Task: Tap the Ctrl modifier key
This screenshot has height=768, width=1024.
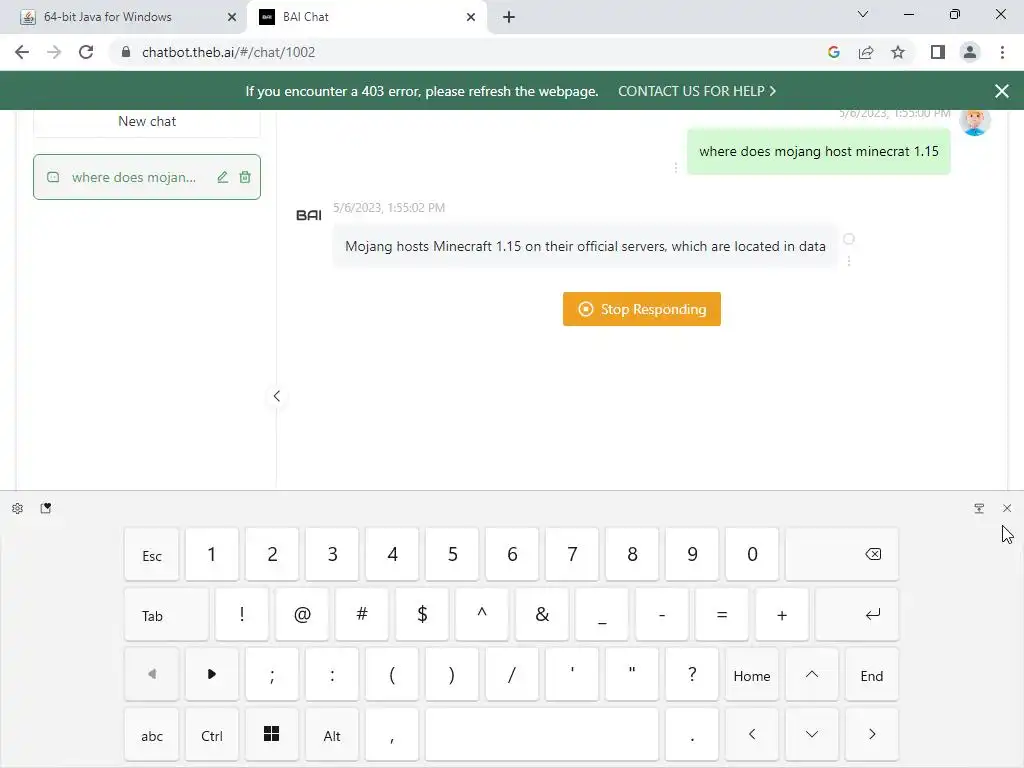Action: 212,735
